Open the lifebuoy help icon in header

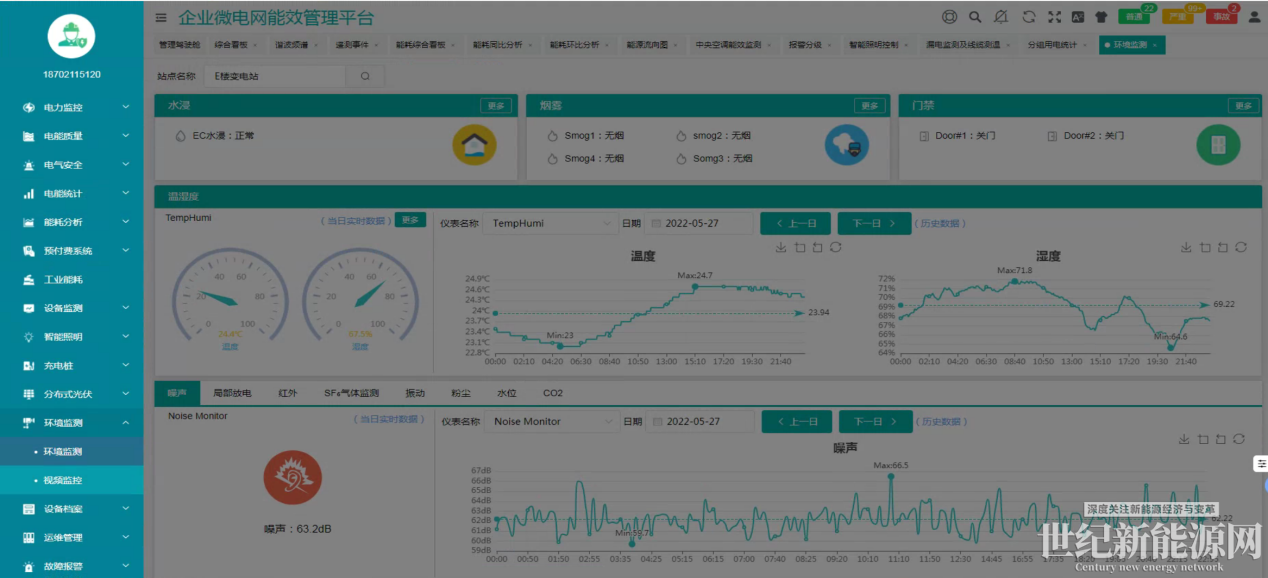pos(949,17)
